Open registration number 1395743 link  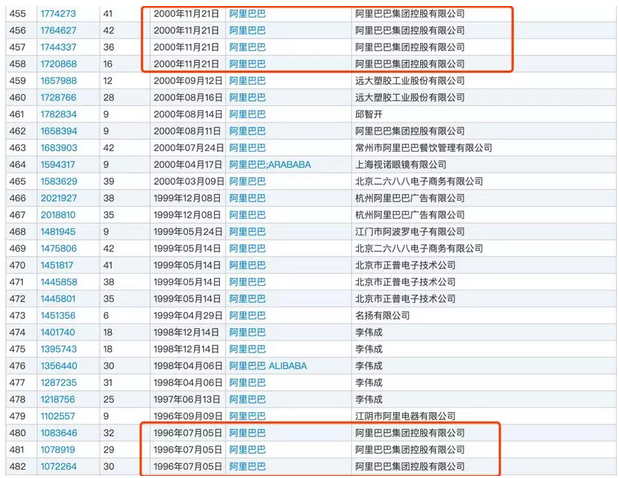(58, 349)
